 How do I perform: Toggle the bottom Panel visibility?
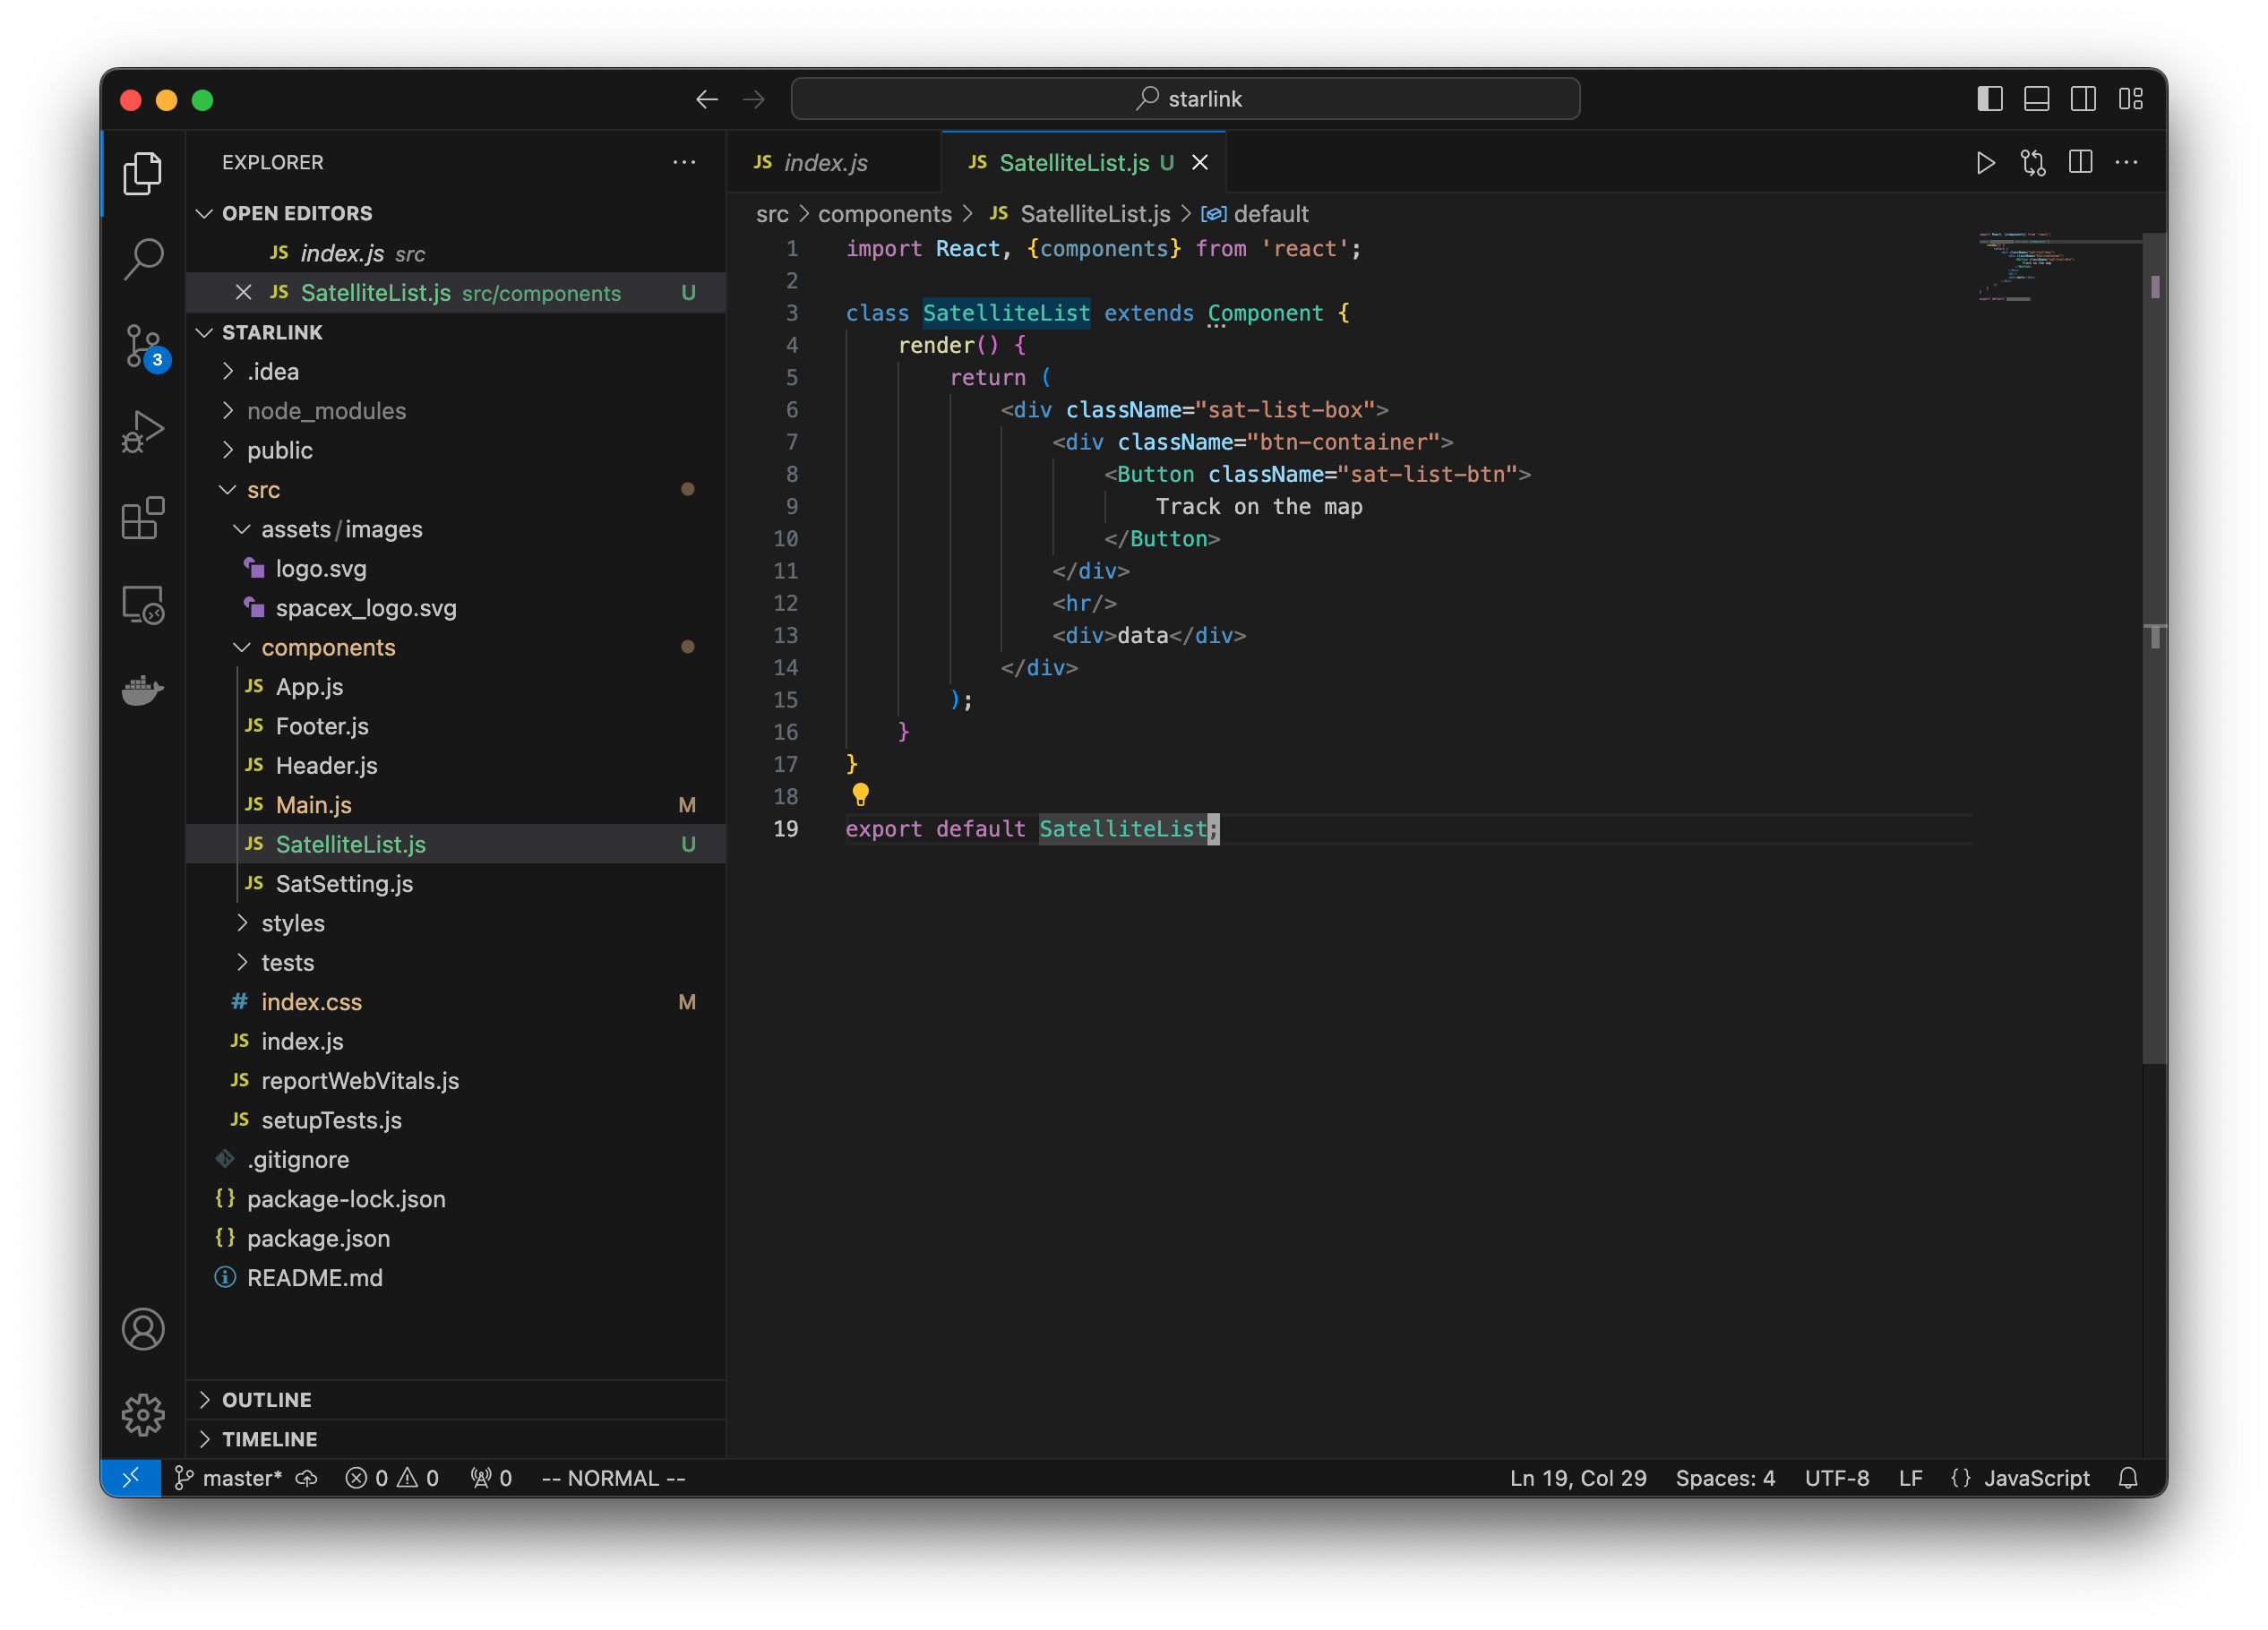2037,99
